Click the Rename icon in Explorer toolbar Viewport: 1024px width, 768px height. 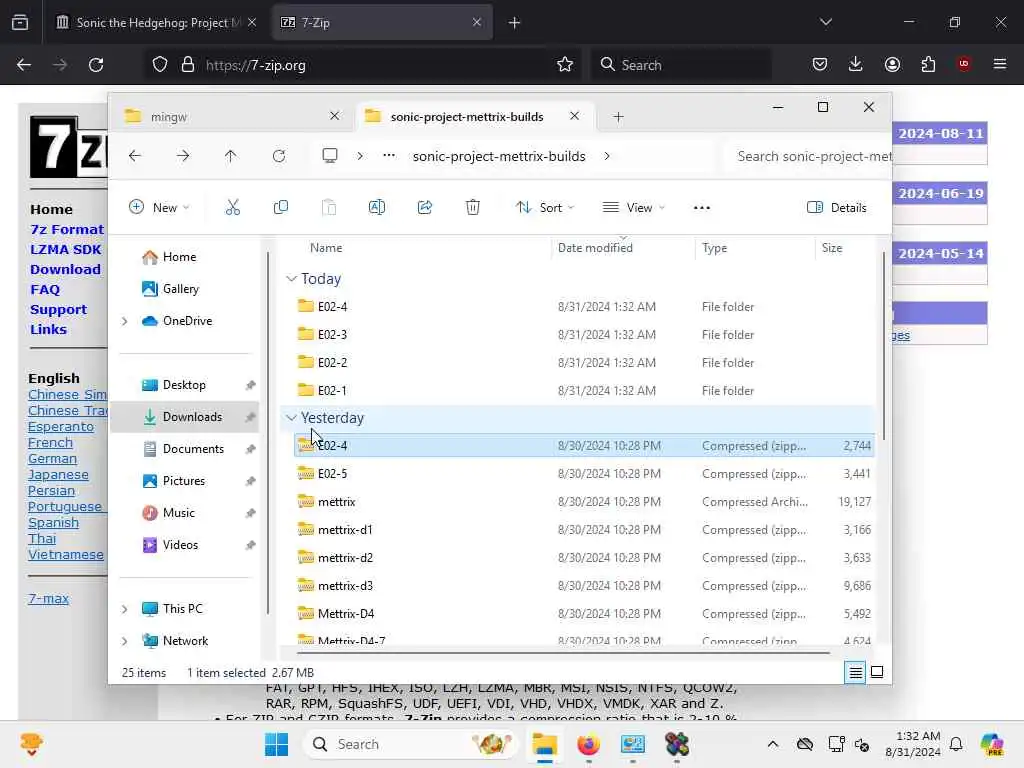(x=377, y=208)
